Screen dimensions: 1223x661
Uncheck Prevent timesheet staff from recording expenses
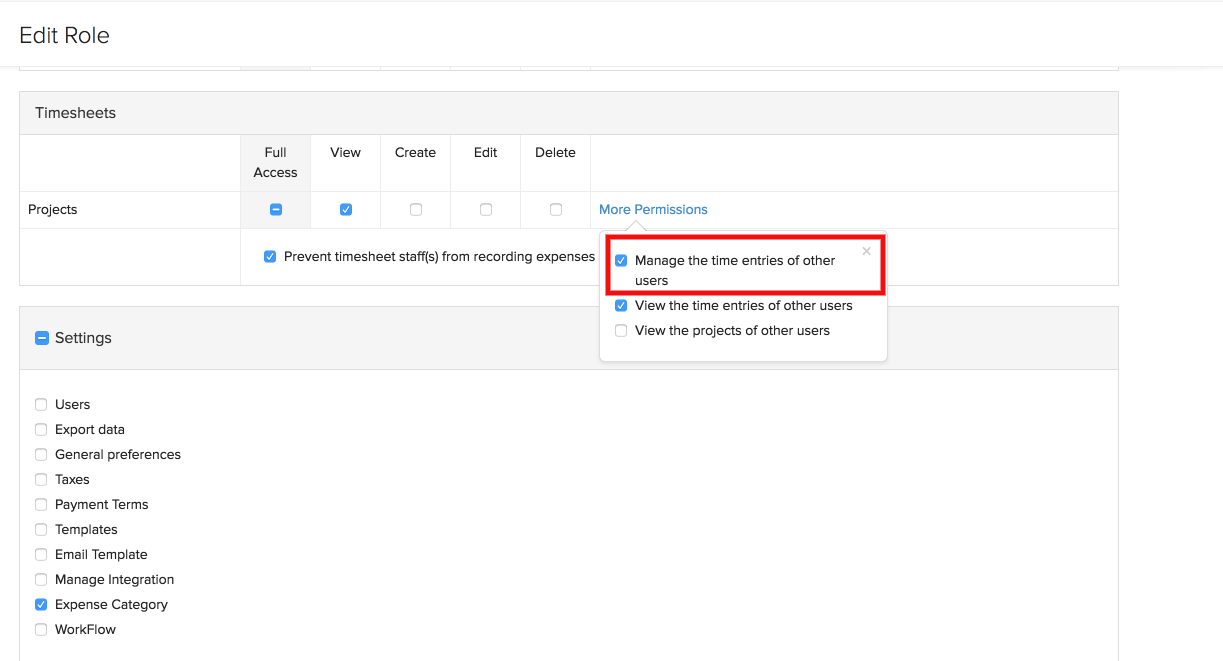pyautogui.click(x=270, y=257)
